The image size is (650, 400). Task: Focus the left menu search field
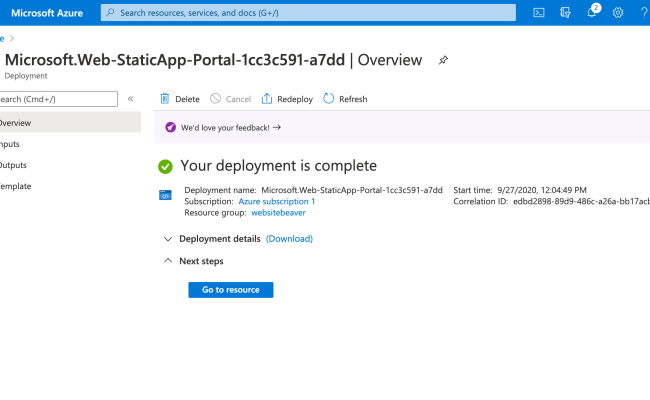coord(58,99)
